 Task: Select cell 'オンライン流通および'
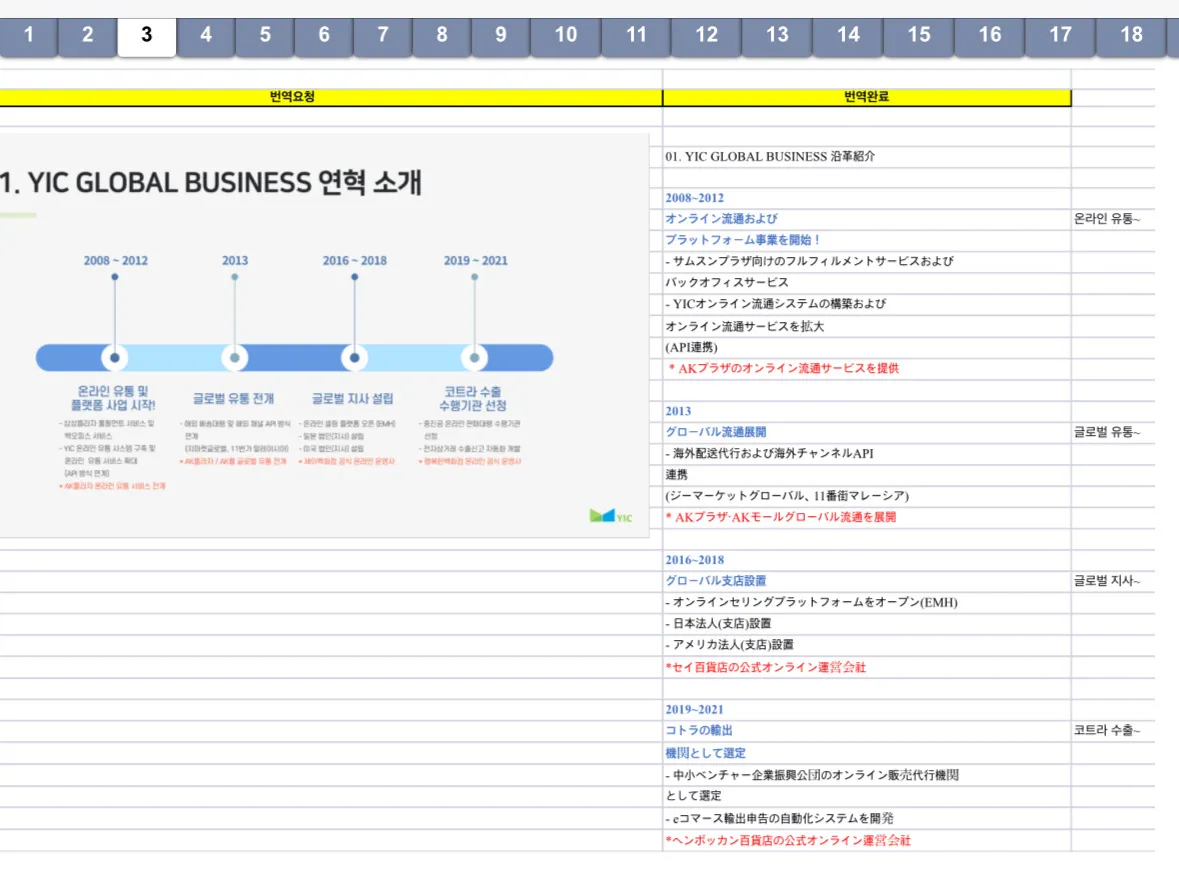pos(867,219)
